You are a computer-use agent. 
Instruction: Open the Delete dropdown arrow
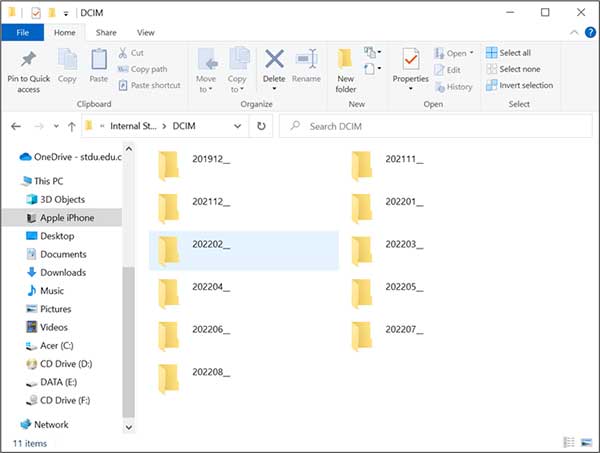[x=274, y=89]
